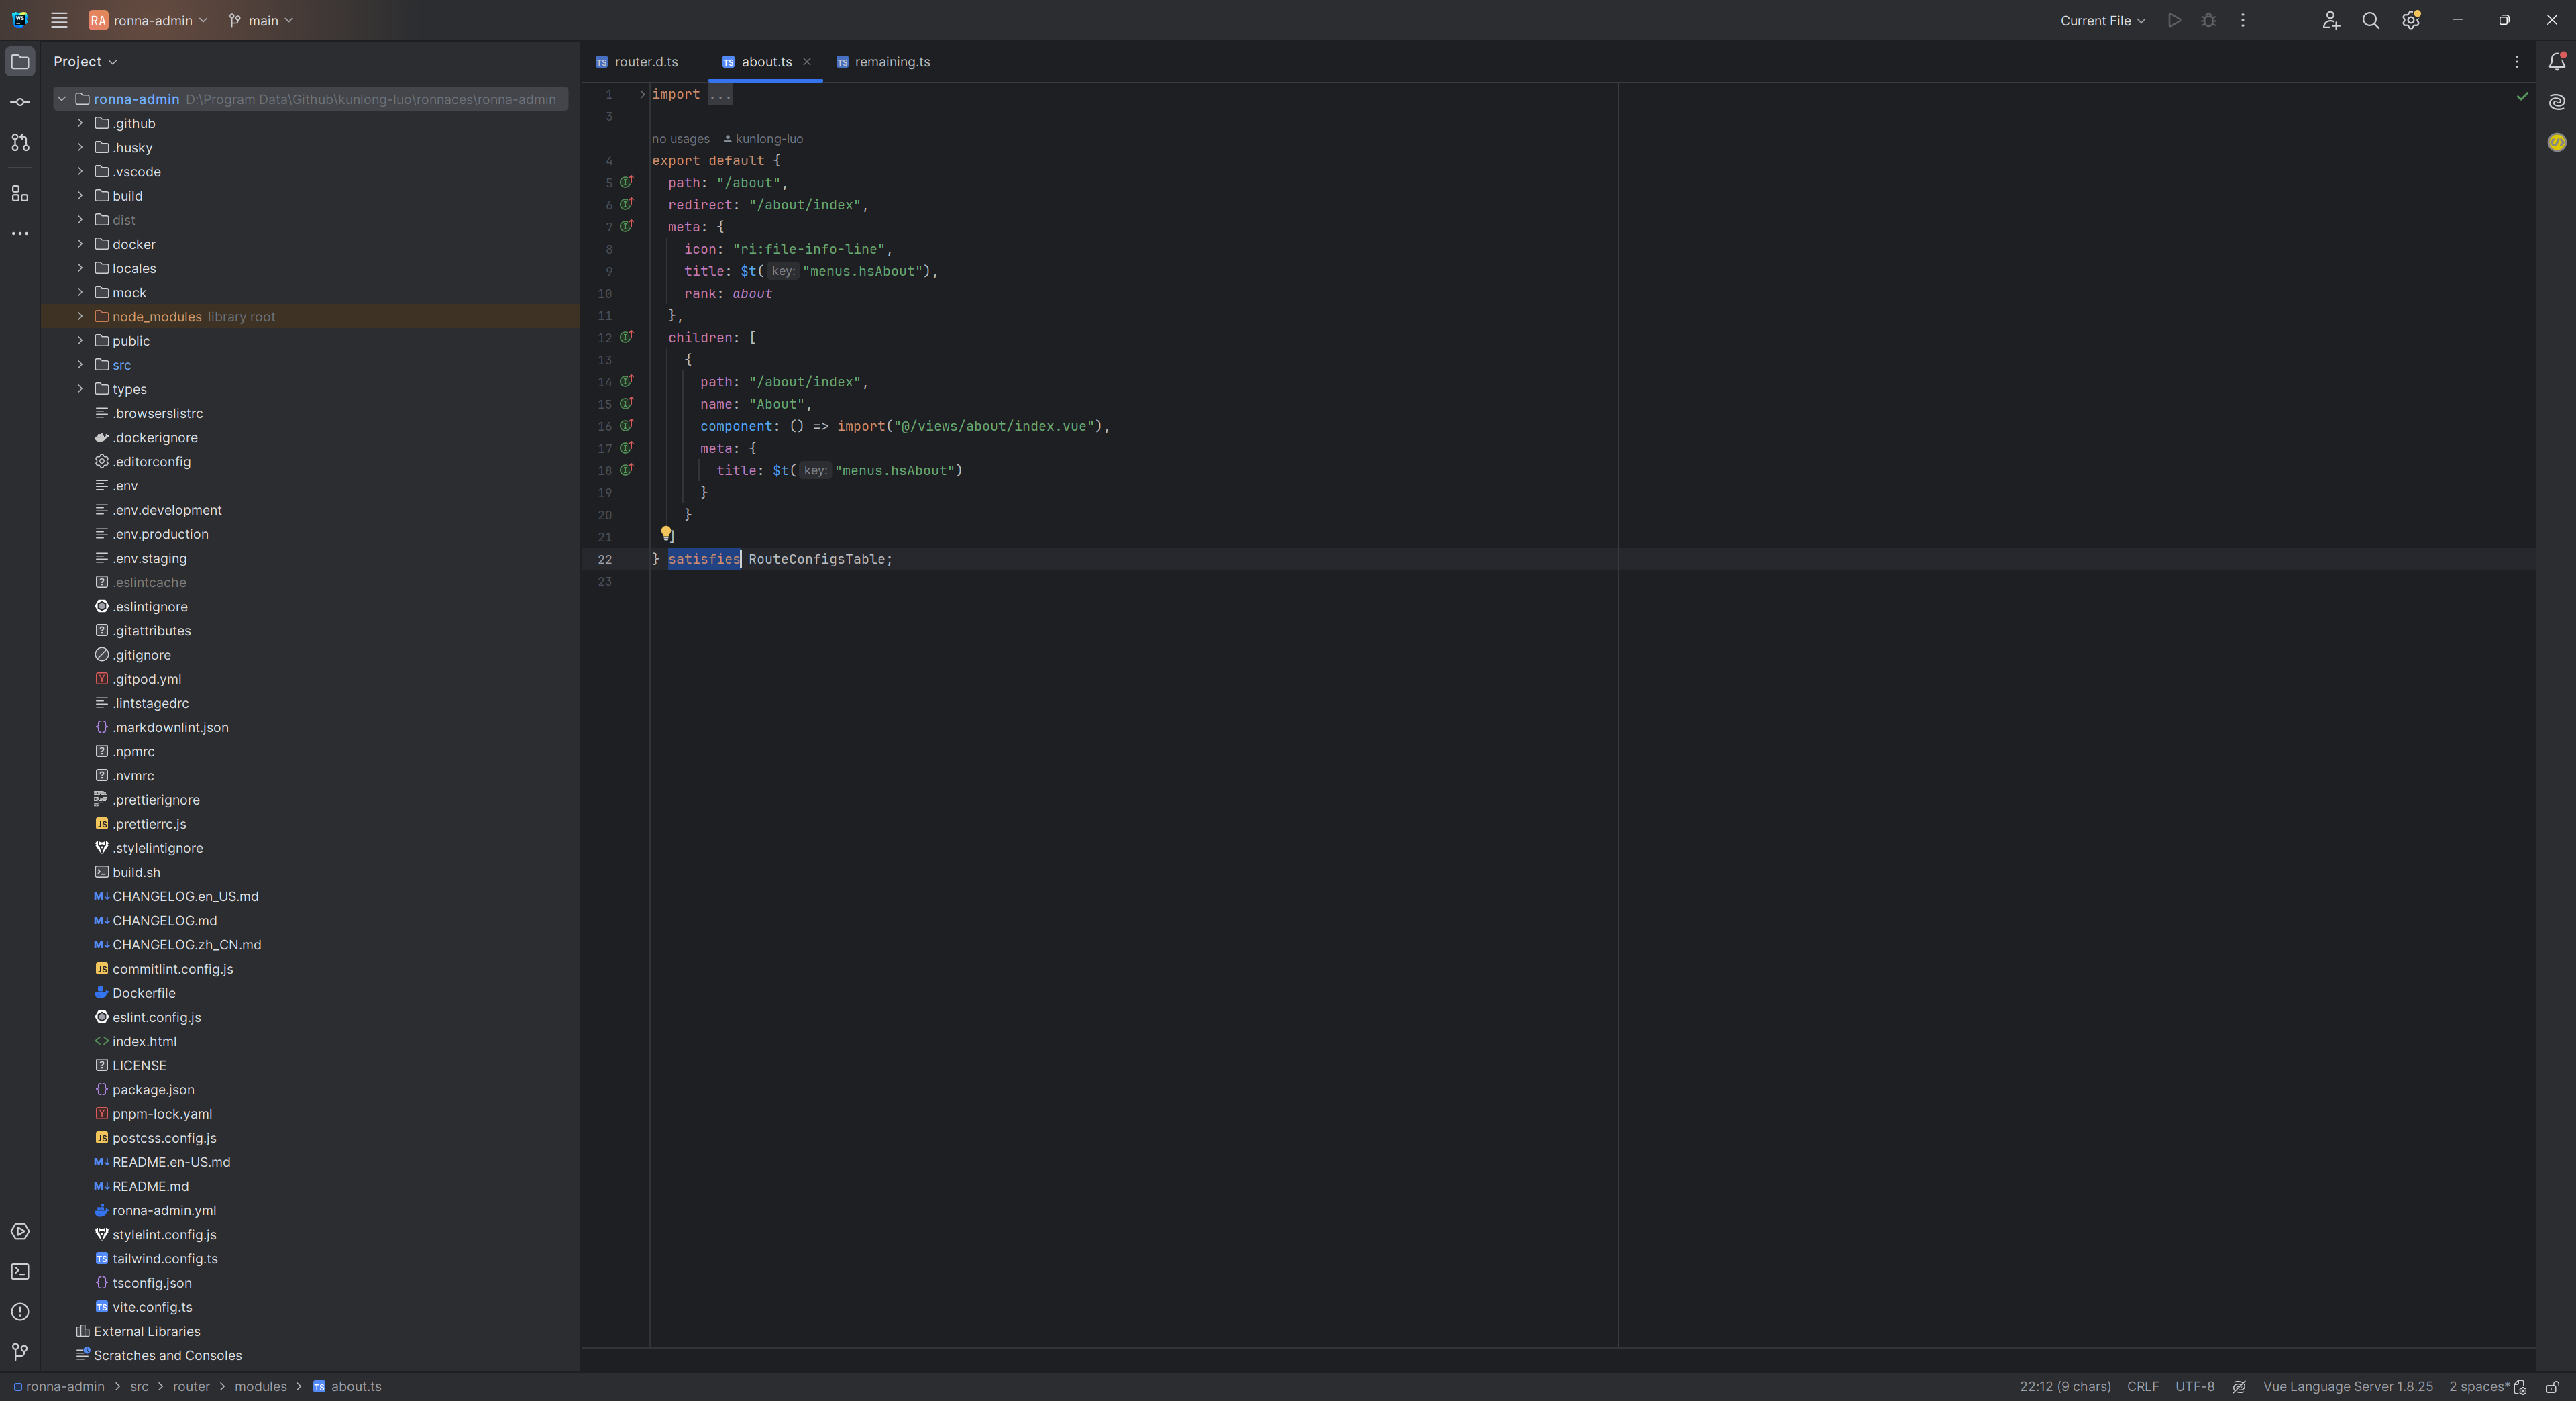Click the inspections green checkmark widget

(2522, 96)
